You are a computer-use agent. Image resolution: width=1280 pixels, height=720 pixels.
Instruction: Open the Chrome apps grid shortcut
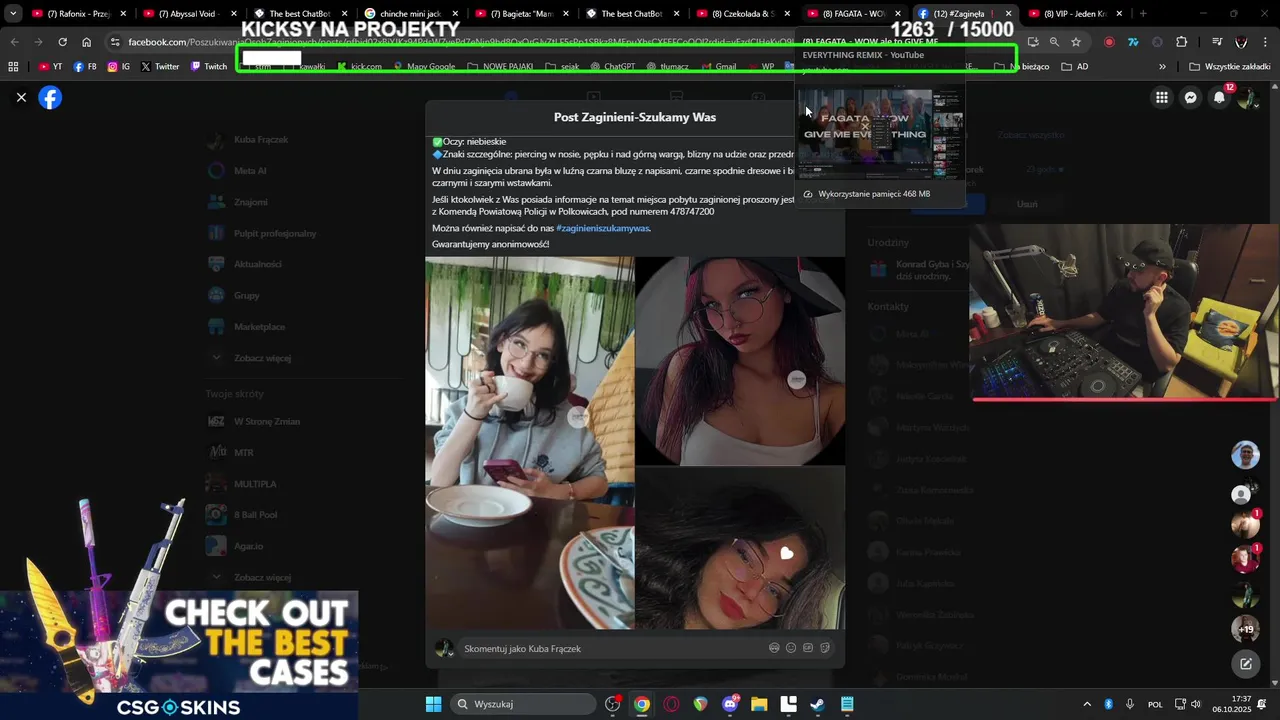click(13, 67)
